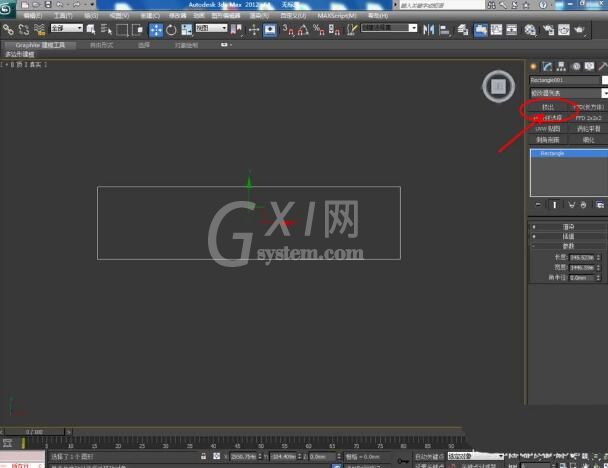
Task: Open the Render Setup dialog
Action: click(548, 29)
